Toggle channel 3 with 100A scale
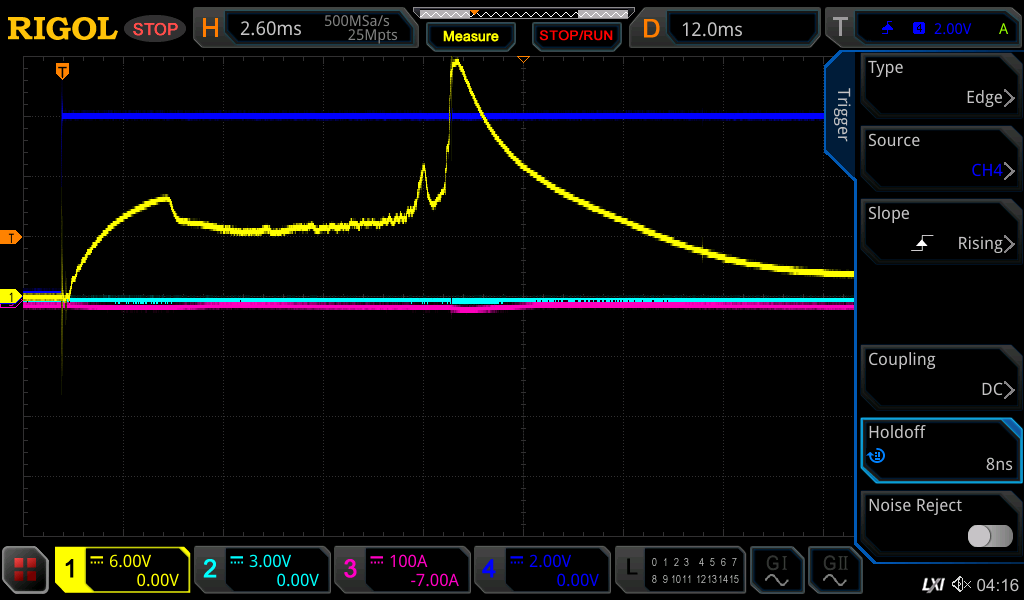 coord(400,570)
